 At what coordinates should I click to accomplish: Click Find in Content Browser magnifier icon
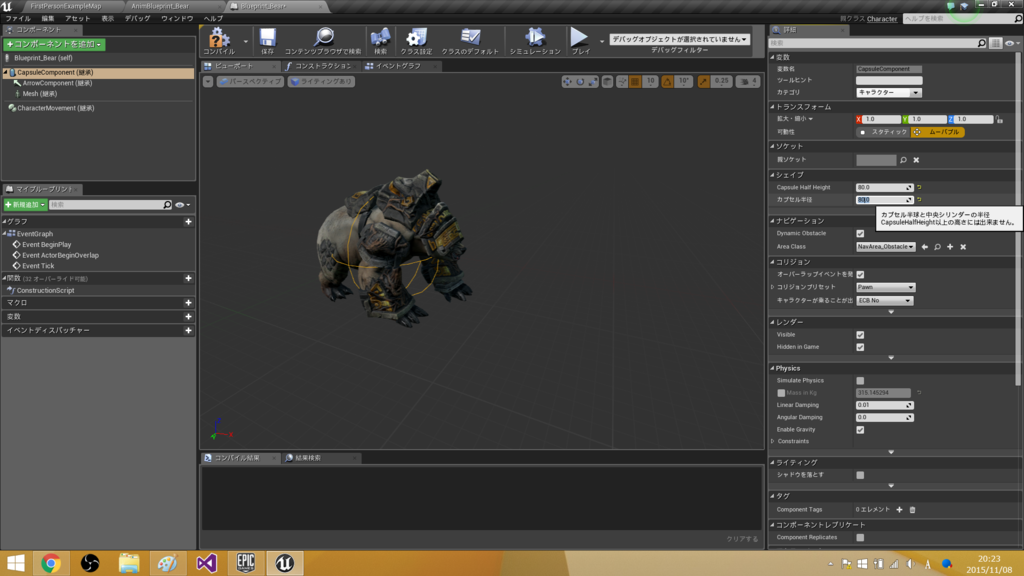[323, 40]
